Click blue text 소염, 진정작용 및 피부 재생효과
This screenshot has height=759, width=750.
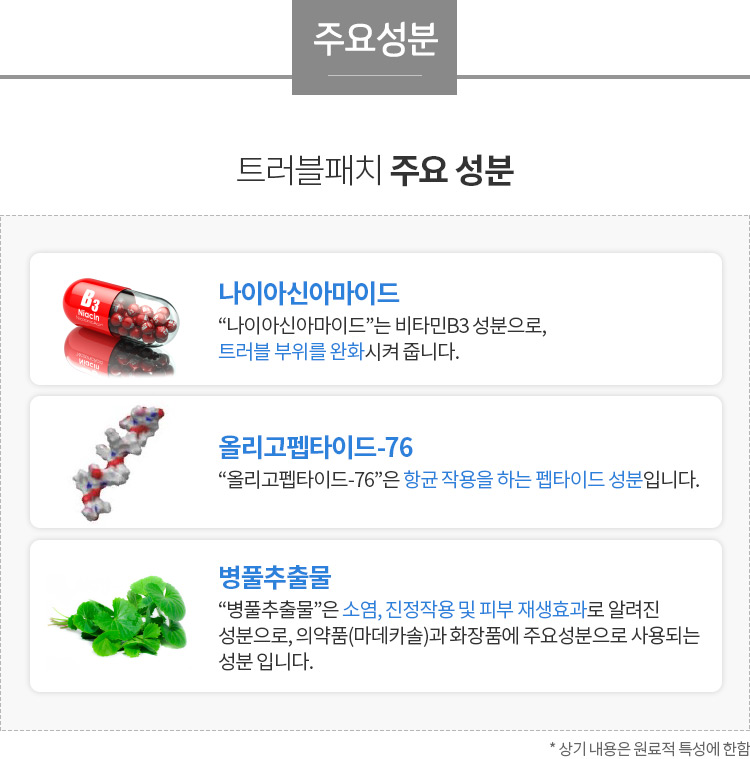tap(464, 609)
